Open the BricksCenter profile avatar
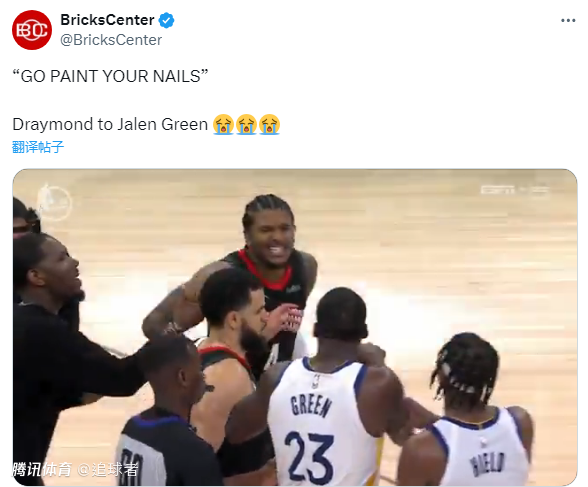The width and height of the screenshot is (588, 487). 32,30
